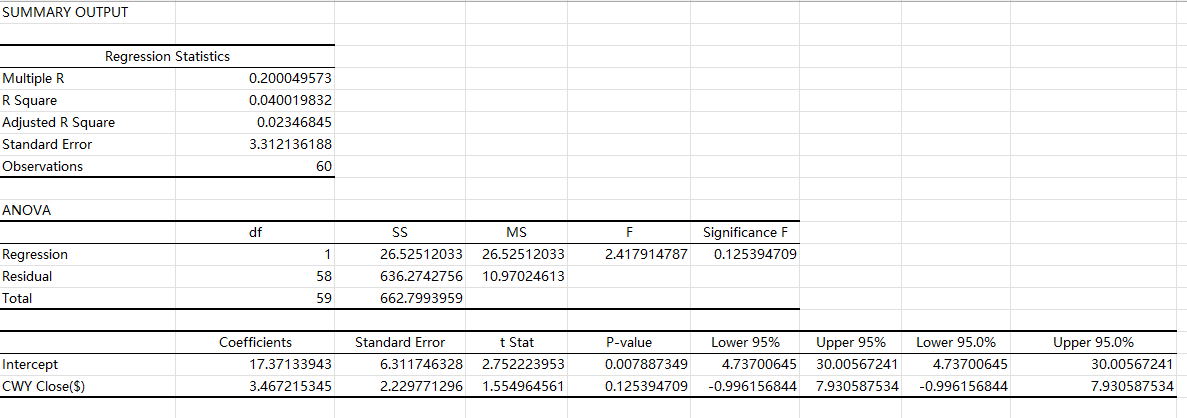Click the Regression Statistics header cell
Screen dimensions: 1187x418
(167, 57)
